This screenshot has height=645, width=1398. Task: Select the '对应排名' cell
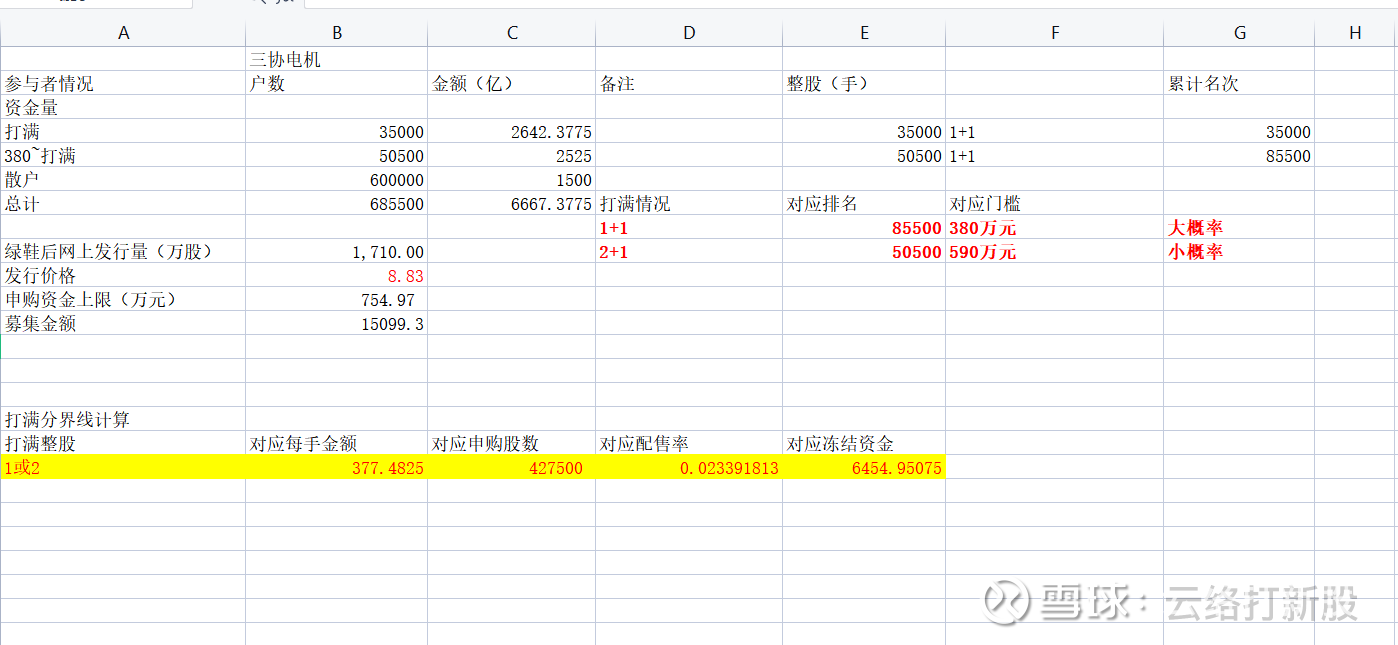pos(864,203)
